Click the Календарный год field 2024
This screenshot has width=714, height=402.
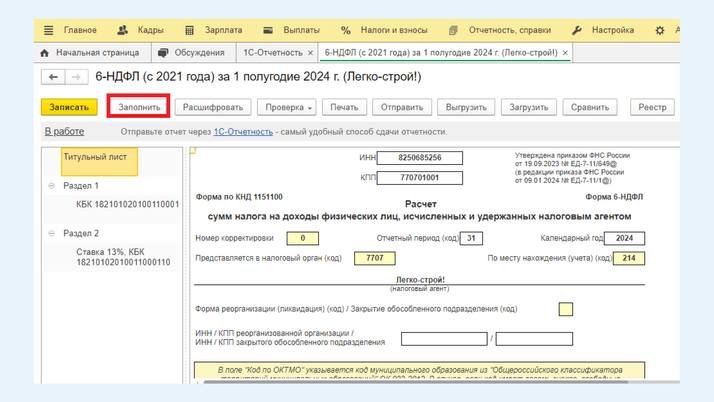coord(624,238)
